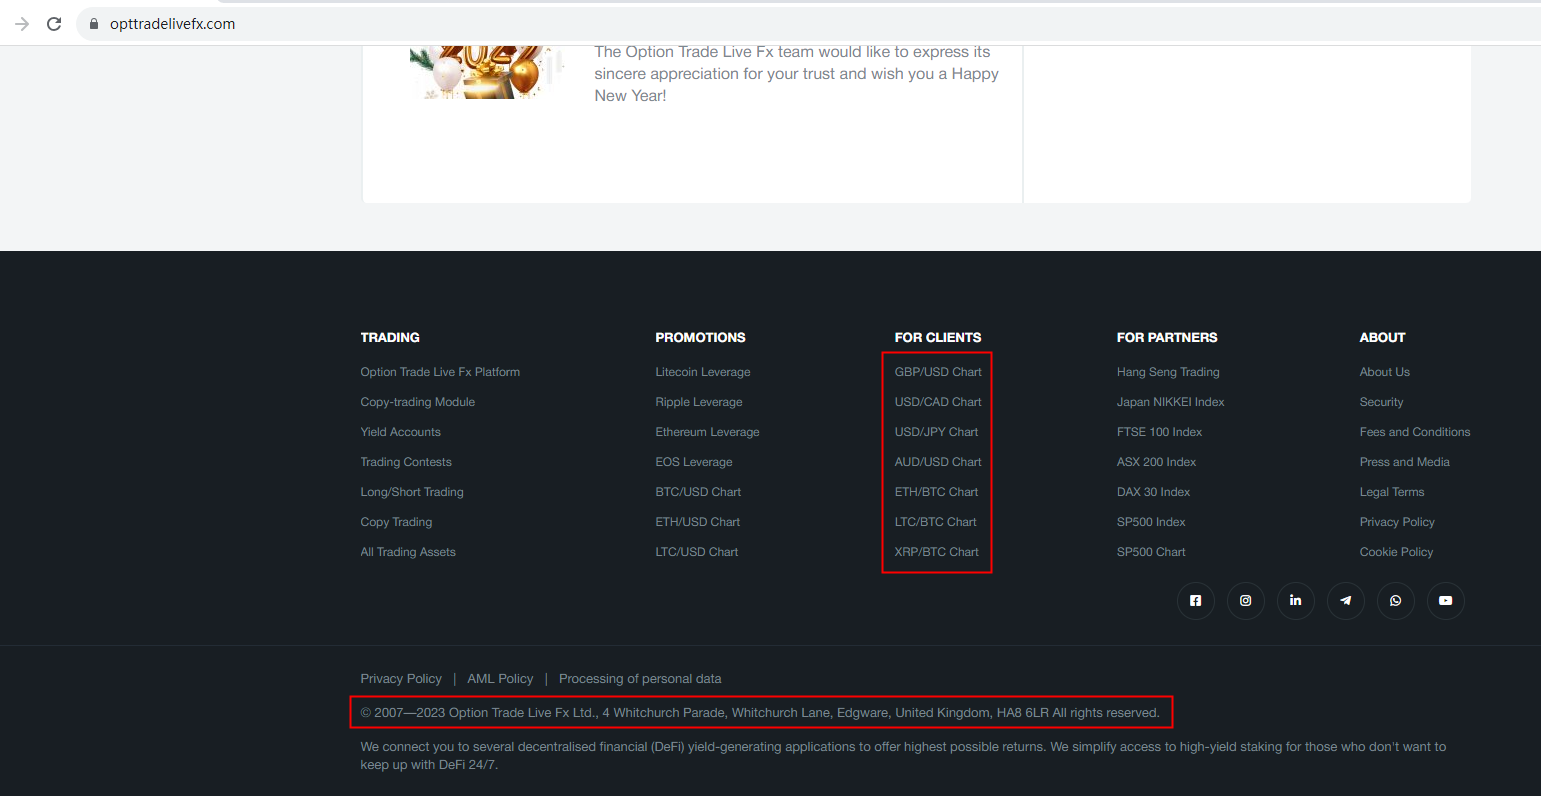The image size is (1541, 796).
Task: Click the TRADING column heading
Action: coord(390,338)
